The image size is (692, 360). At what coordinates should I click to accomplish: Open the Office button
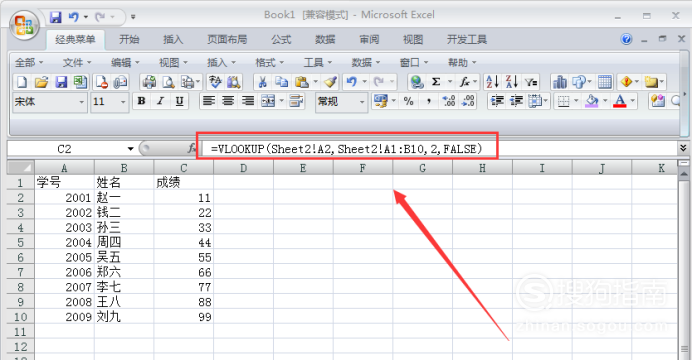[x=24, y=24]
